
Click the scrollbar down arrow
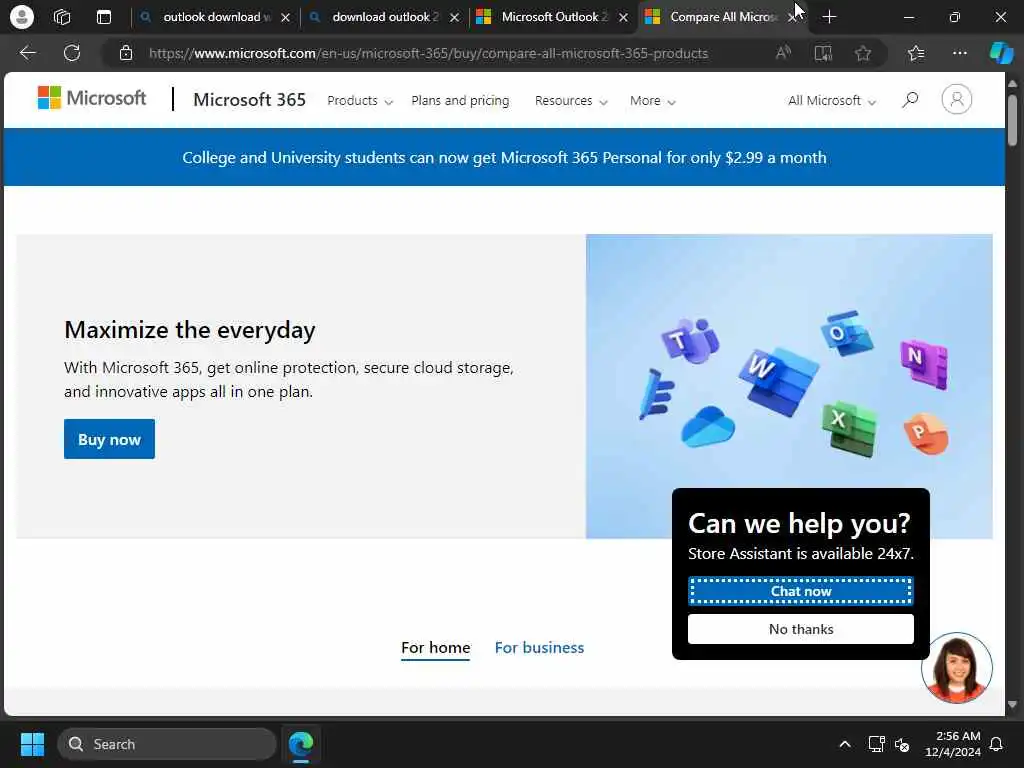pyautogui.click(x=1012, y=705)
